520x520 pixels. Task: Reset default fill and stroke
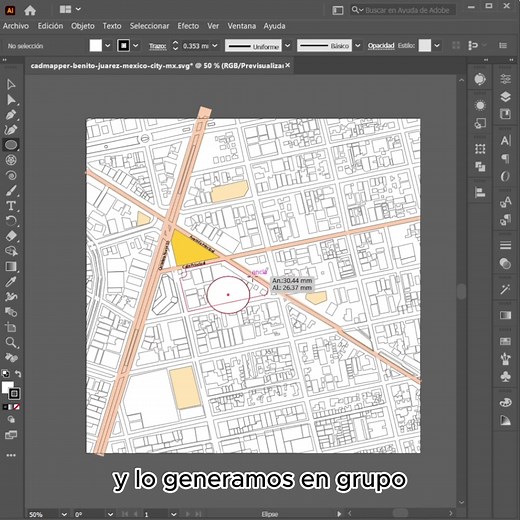(5, 374)
